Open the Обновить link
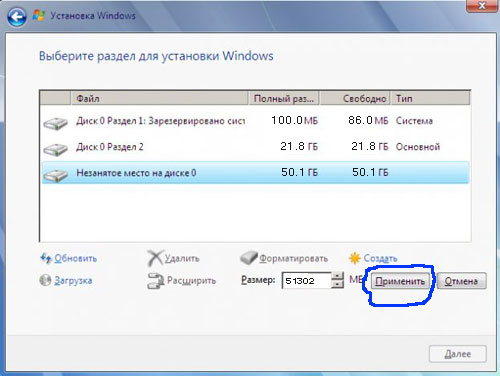 tap(76, 258)
